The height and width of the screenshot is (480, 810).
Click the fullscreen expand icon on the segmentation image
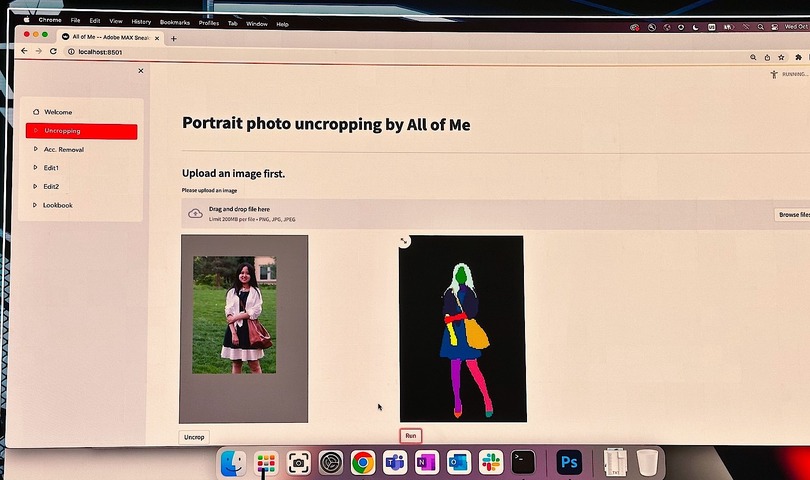coord(404,241)
